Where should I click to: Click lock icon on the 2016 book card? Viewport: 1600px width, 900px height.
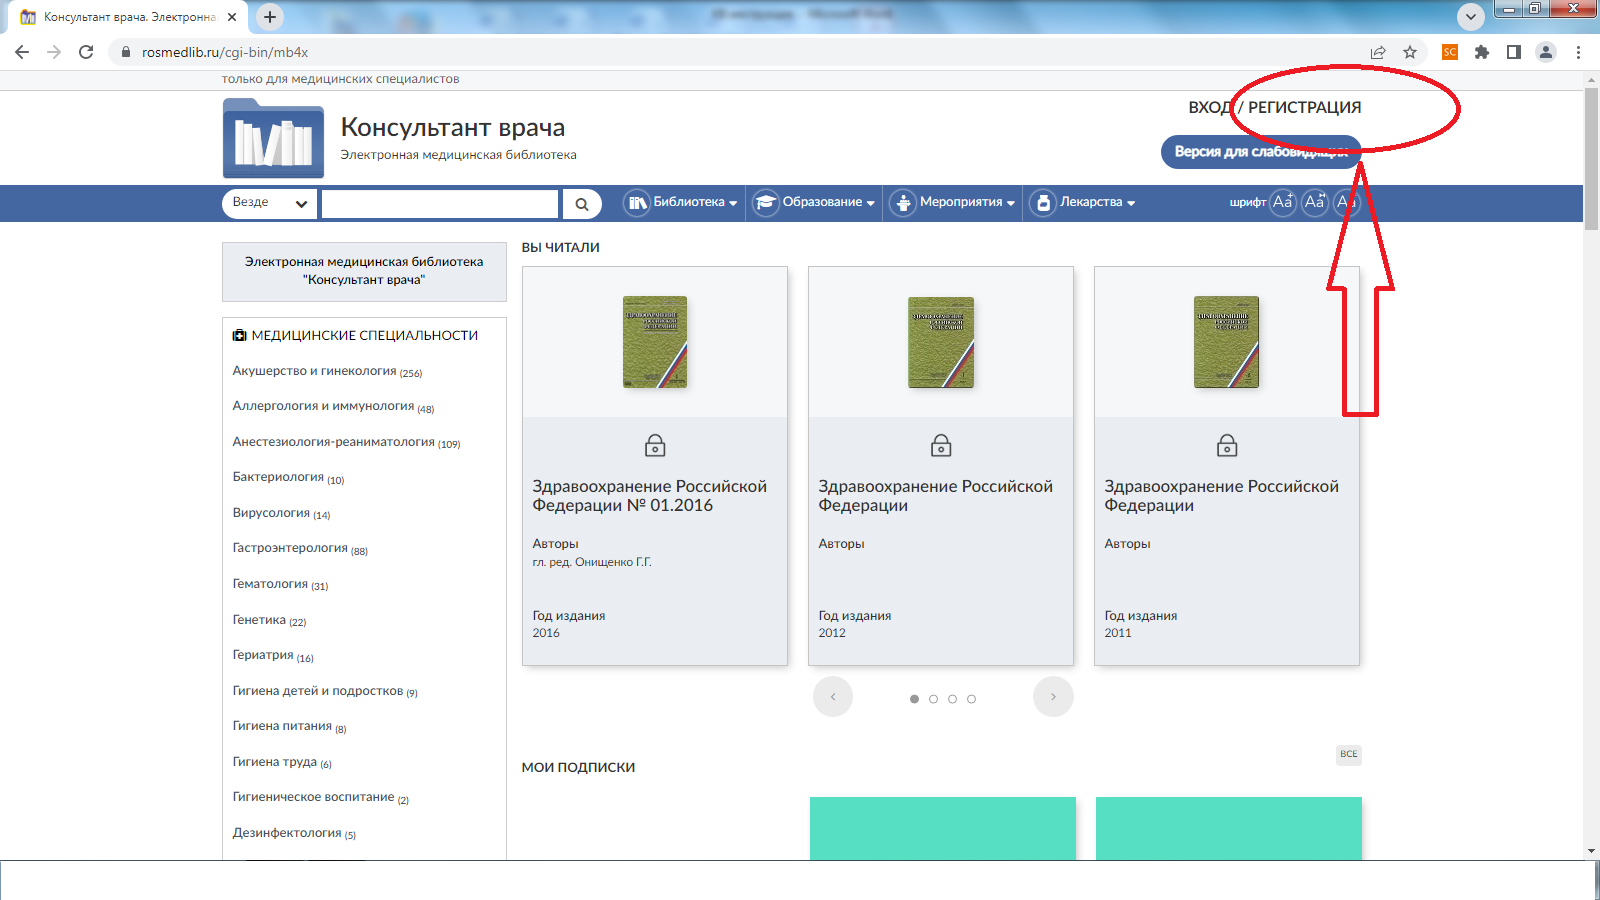[655, 445]
